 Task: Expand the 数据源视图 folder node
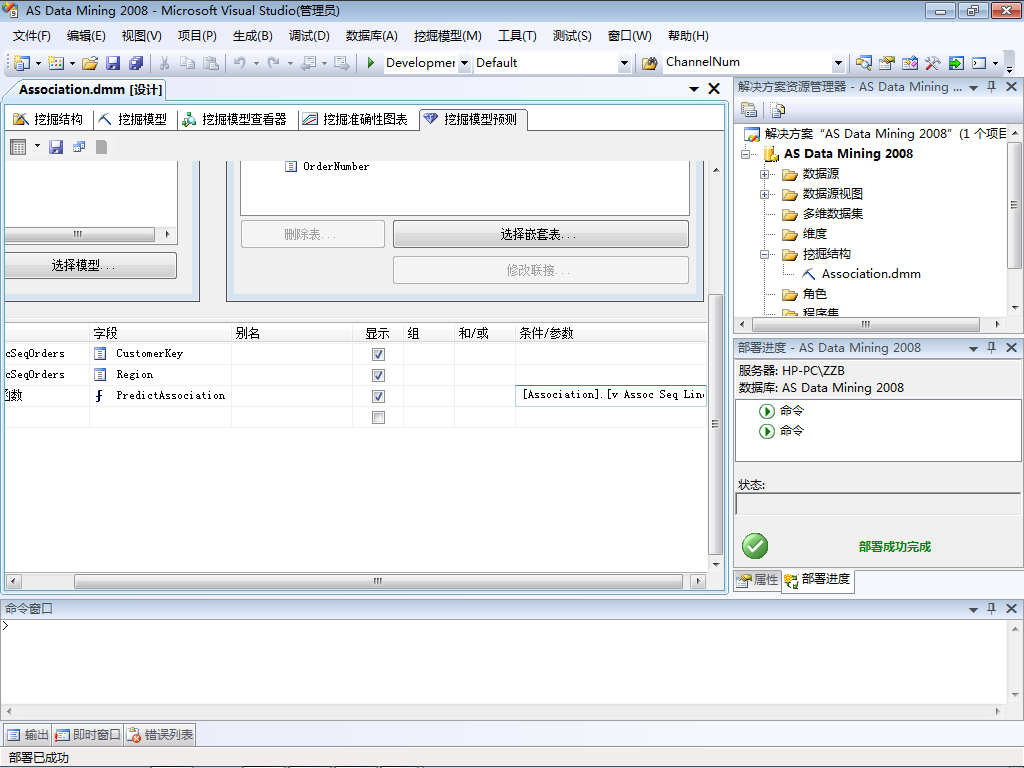764,194
